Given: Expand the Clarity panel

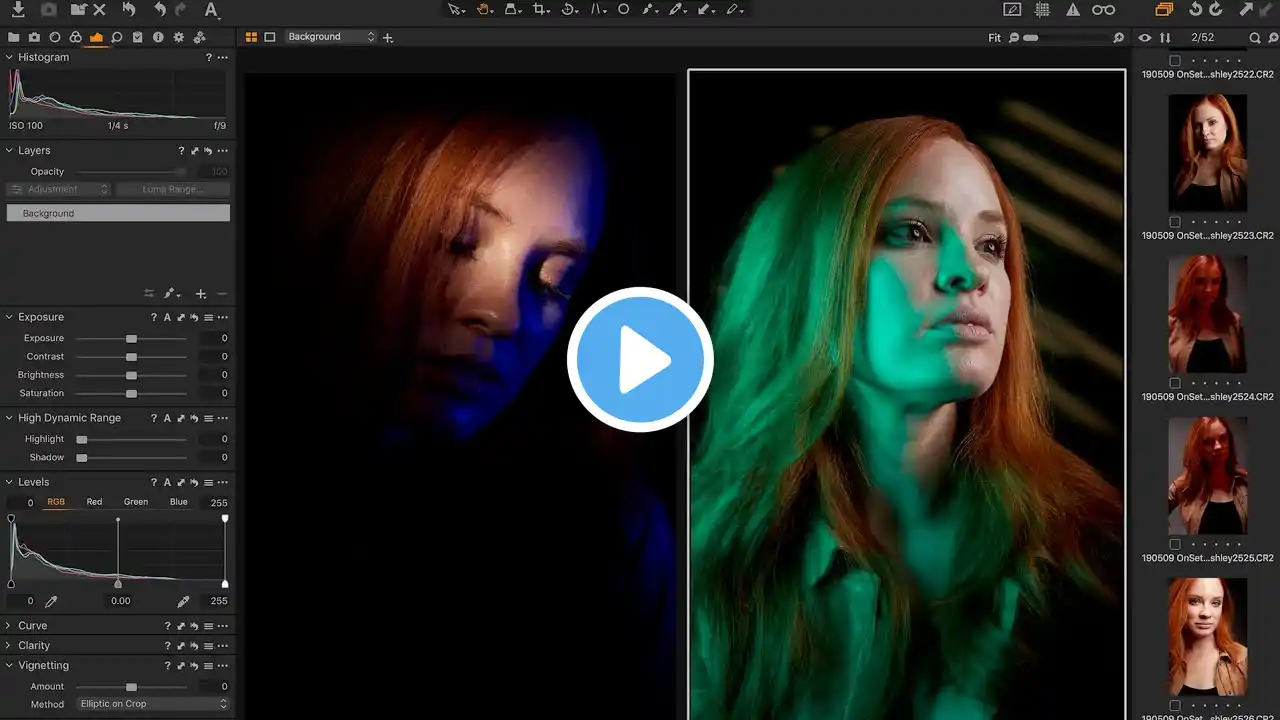Looking at the screenshot, I should pyautogui.click(x=10, y=646).
